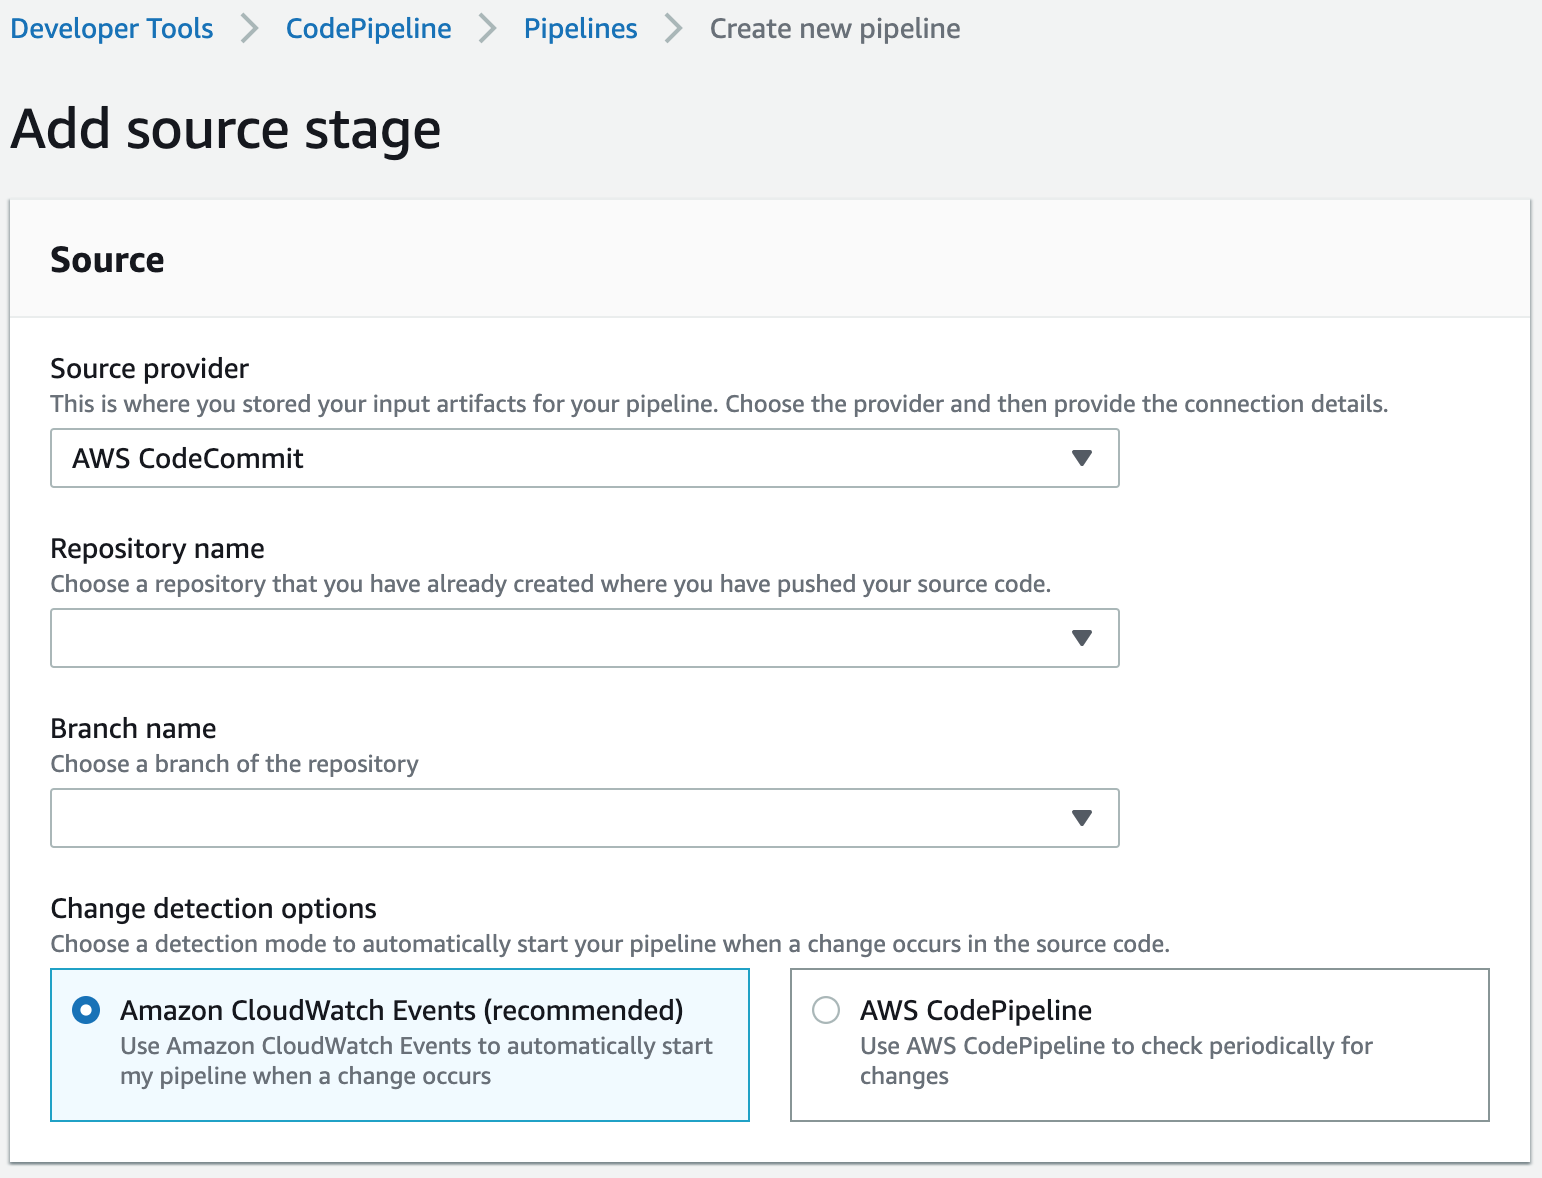Viewport: 1542px width, 1178px height.
Task: Click the breadcrumb chevron after CodePipeline
Action: click(x=488, y=29)
